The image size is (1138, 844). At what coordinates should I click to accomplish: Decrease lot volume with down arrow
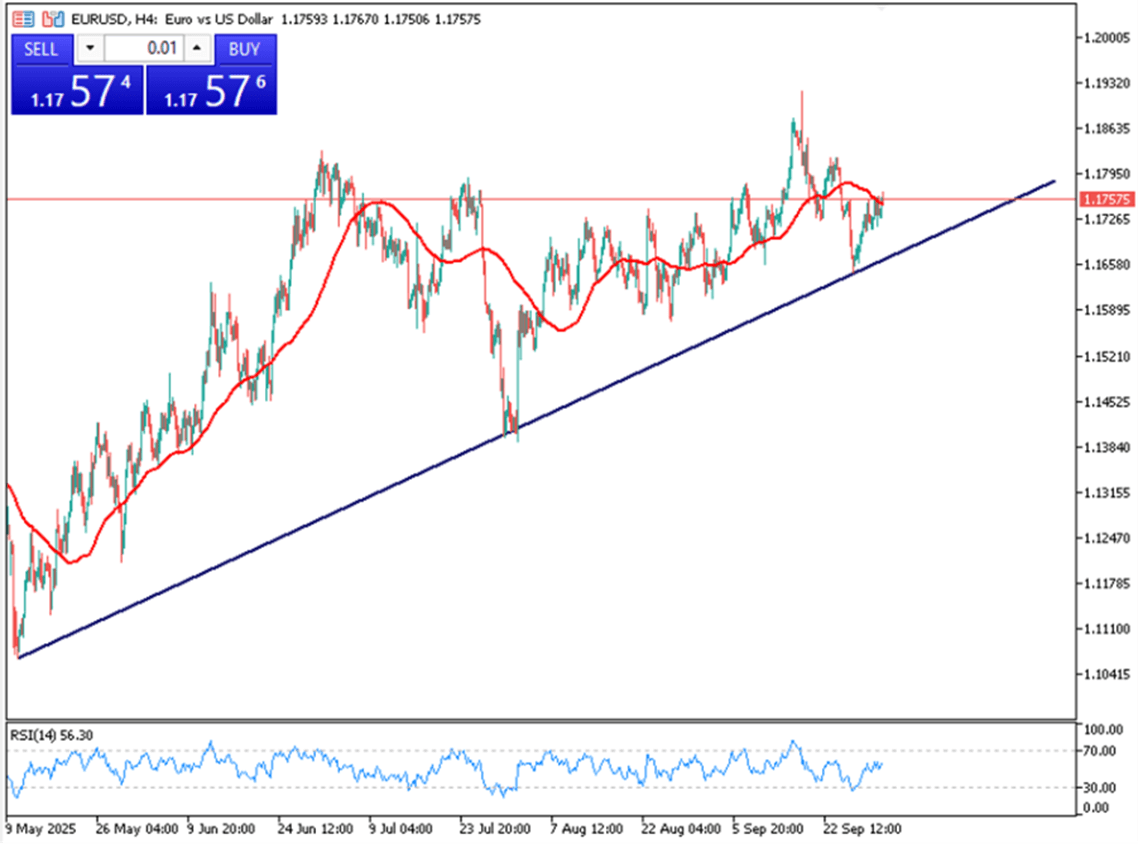pyautogui.click(x=91, y=49)
